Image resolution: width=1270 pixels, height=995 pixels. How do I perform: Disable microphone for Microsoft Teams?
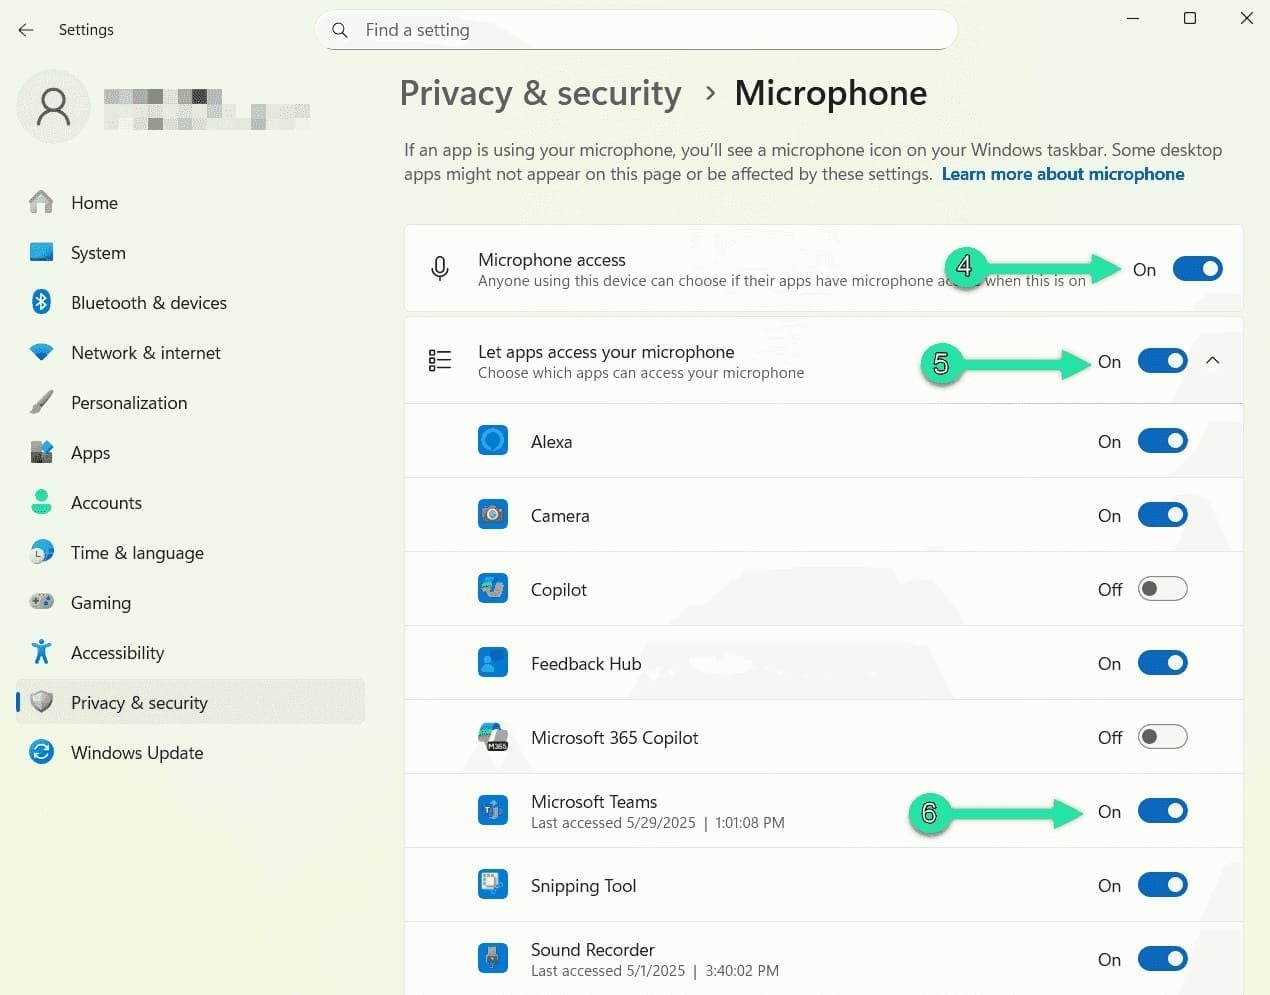point(1162,811)
